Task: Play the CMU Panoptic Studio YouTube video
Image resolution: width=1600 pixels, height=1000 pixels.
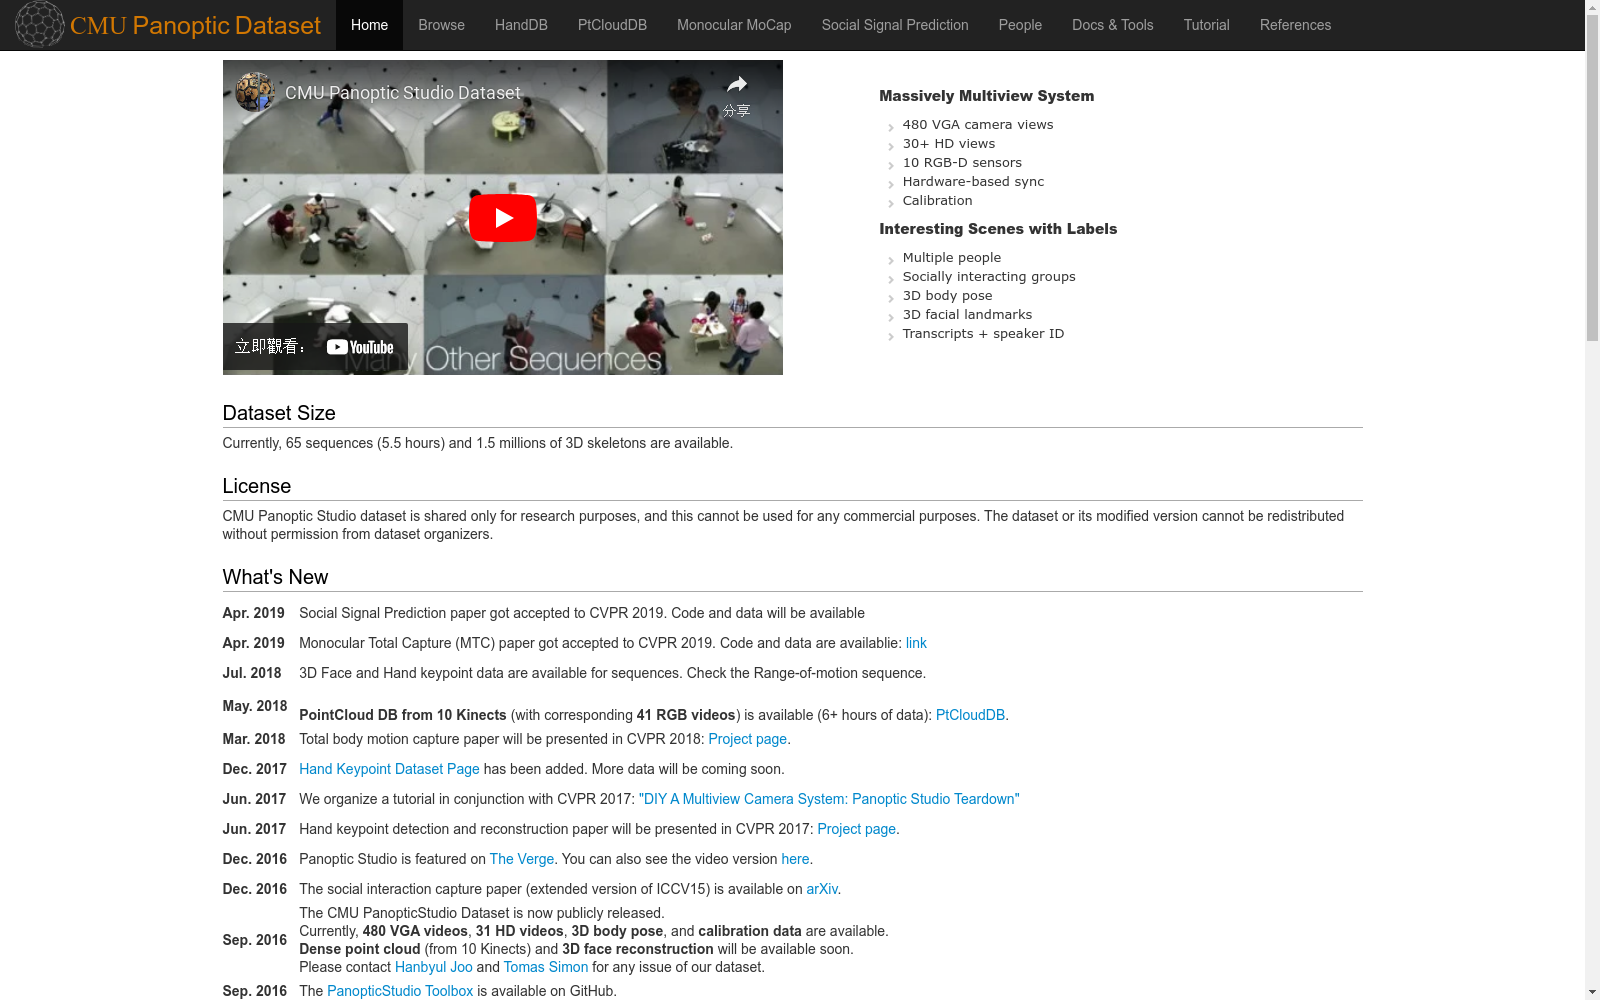Action: point(502,218)
